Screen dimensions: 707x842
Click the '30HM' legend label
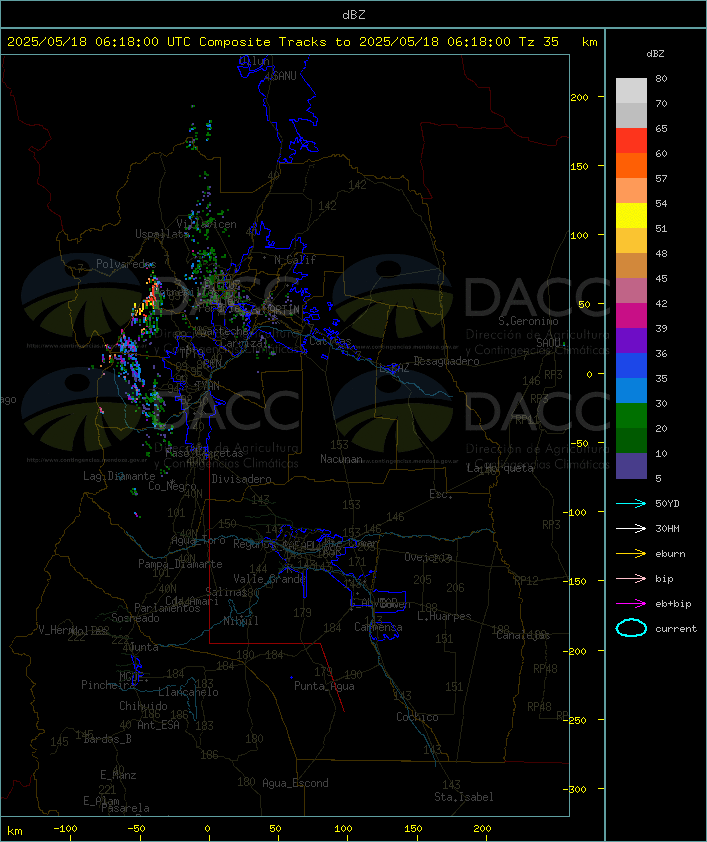(667, 528)
